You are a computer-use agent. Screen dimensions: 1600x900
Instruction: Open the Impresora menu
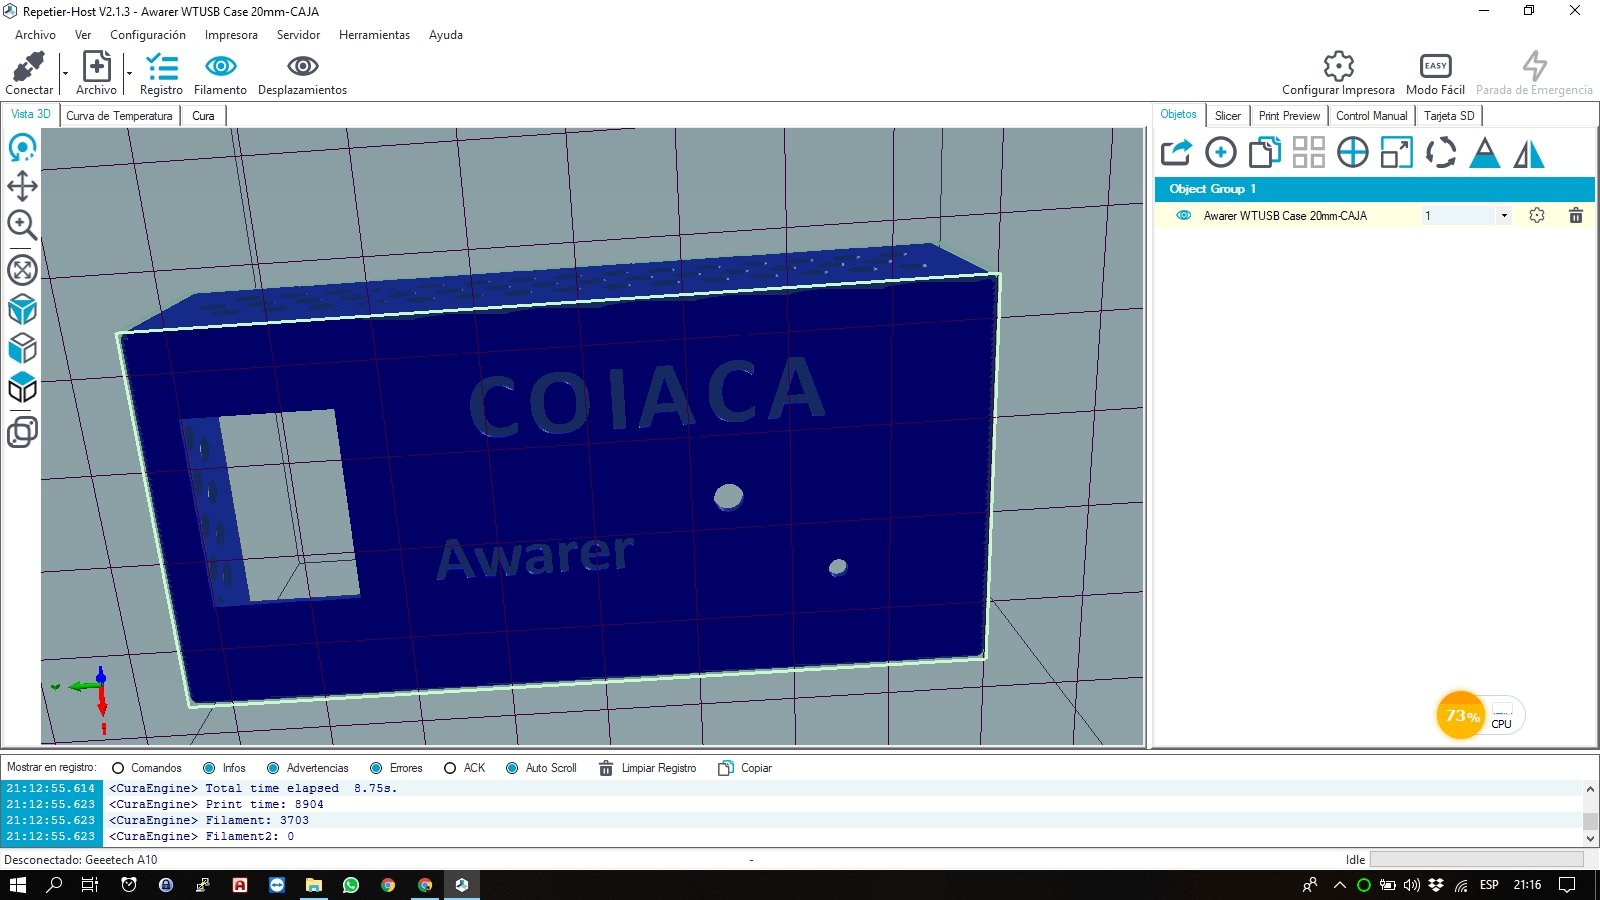tap(231, 35)
